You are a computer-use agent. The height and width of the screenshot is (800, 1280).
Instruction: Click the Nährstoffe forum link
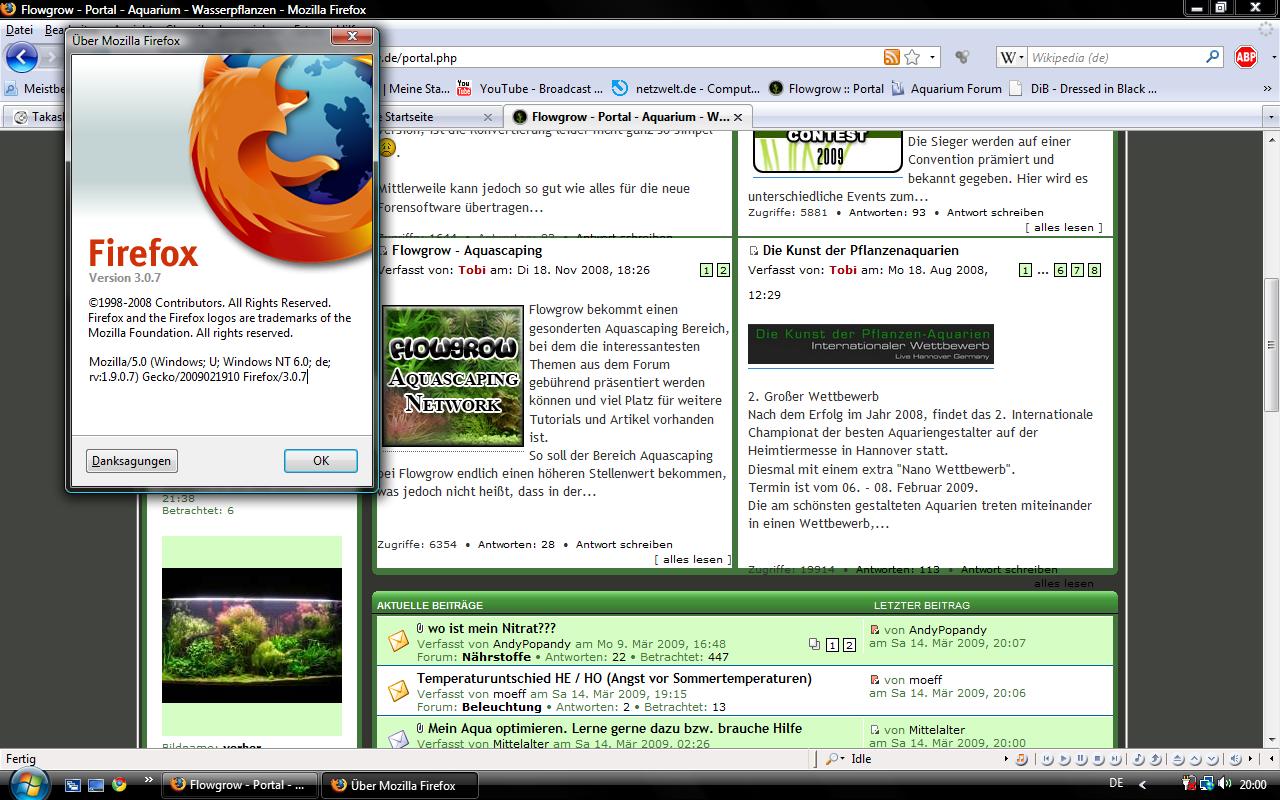(x=497, y=657)
